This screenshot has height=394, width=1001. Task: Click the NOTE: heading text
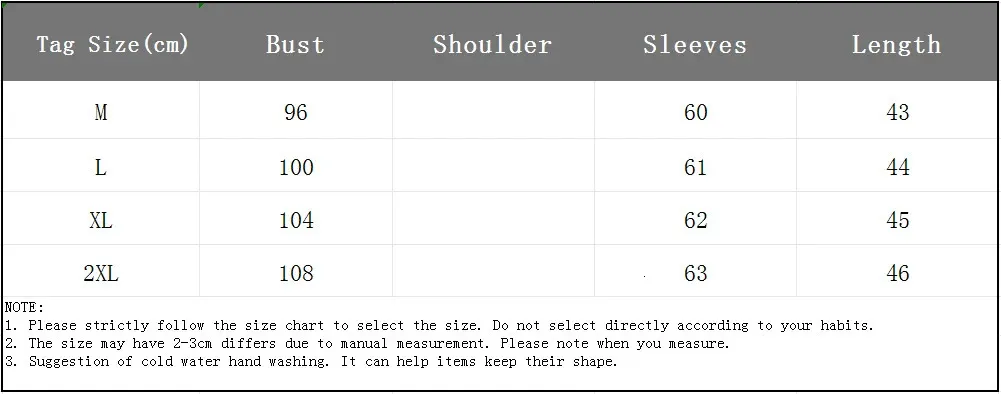(24, 308)
